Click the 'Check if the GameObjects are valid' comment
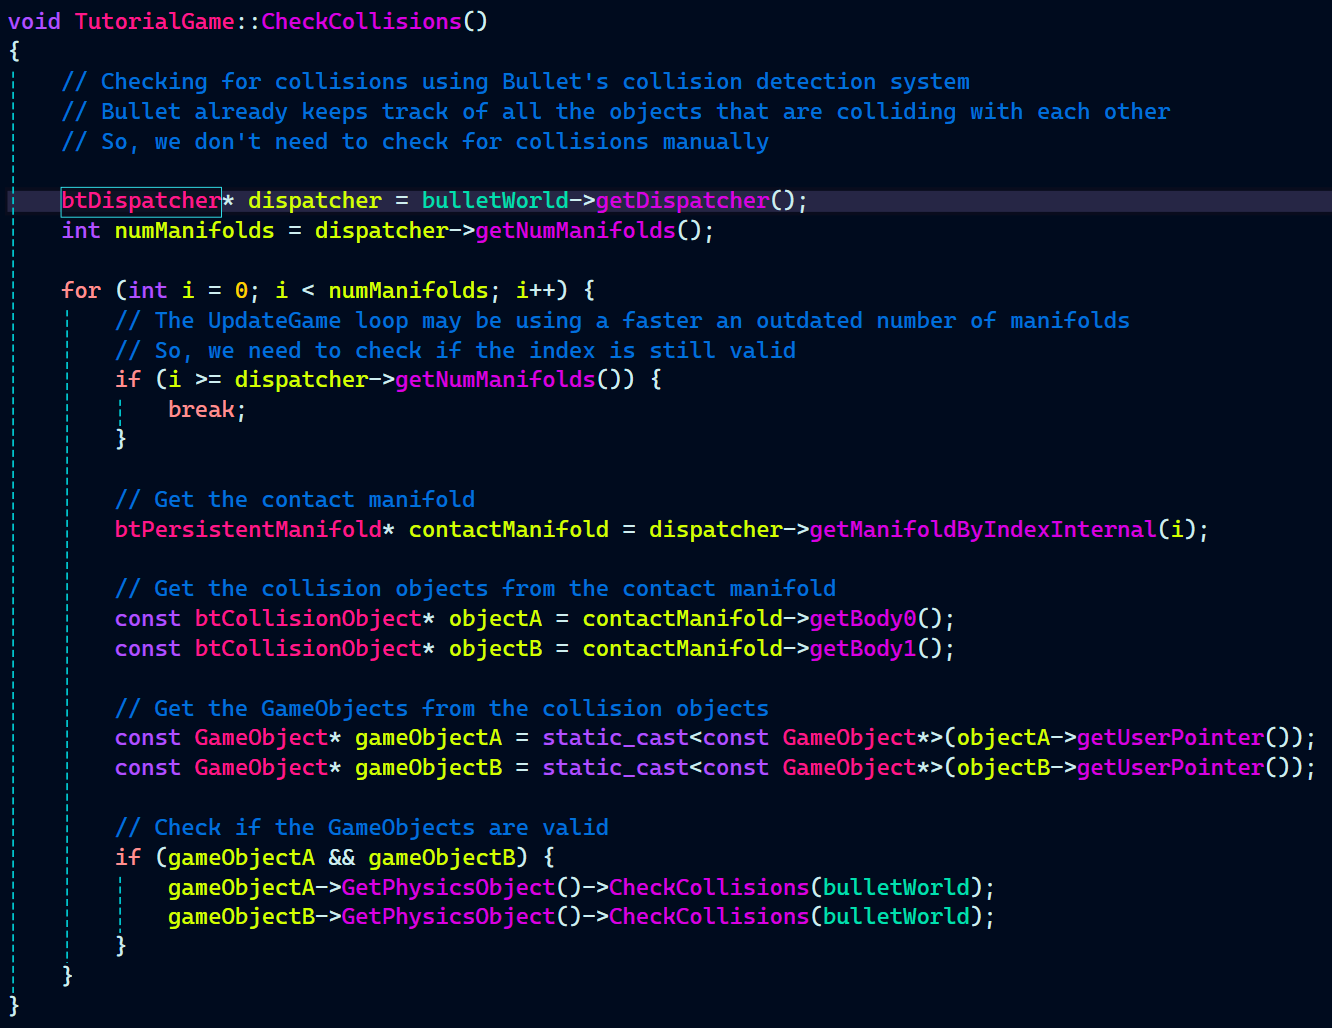This screenshot has width=1332, height=1028. point(361,828)
